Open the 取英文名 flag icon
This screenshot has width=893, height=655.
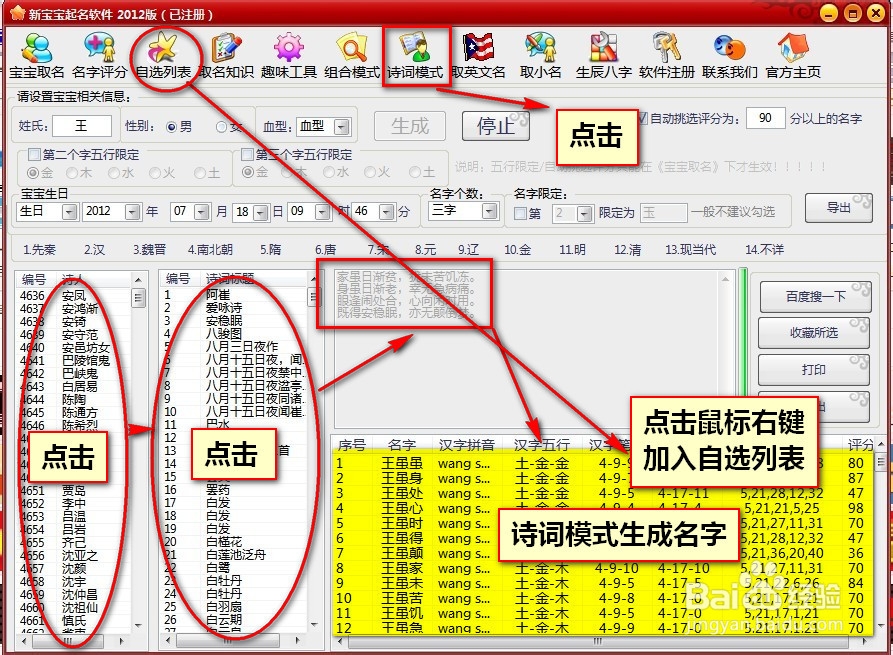[x=478, y=56]
